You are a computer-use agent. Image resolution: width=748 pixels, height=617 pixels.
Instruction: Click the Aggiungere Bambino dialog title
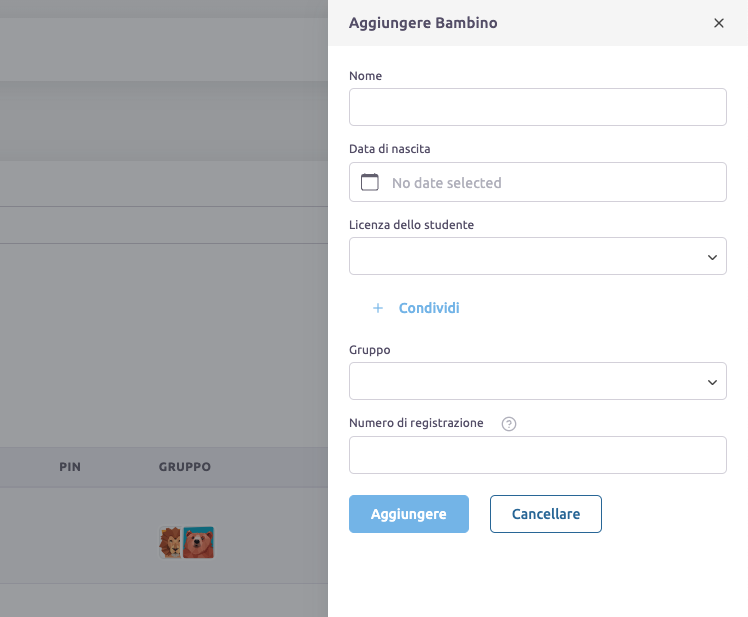tap(423, 23)
